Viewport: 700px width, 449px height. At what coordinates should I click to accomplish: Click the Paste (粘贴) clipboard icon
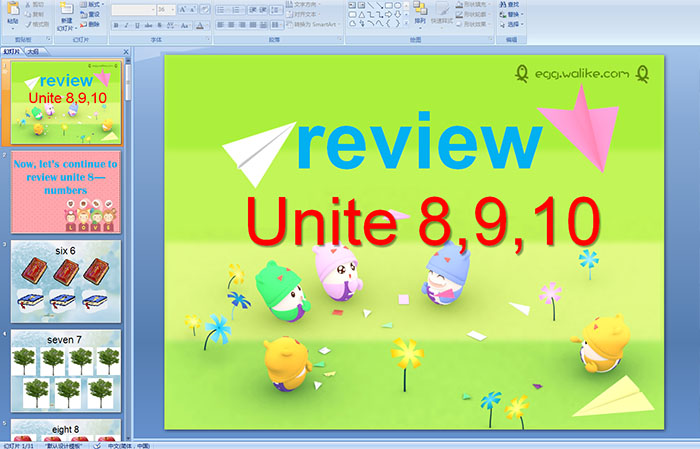point(13,8)
